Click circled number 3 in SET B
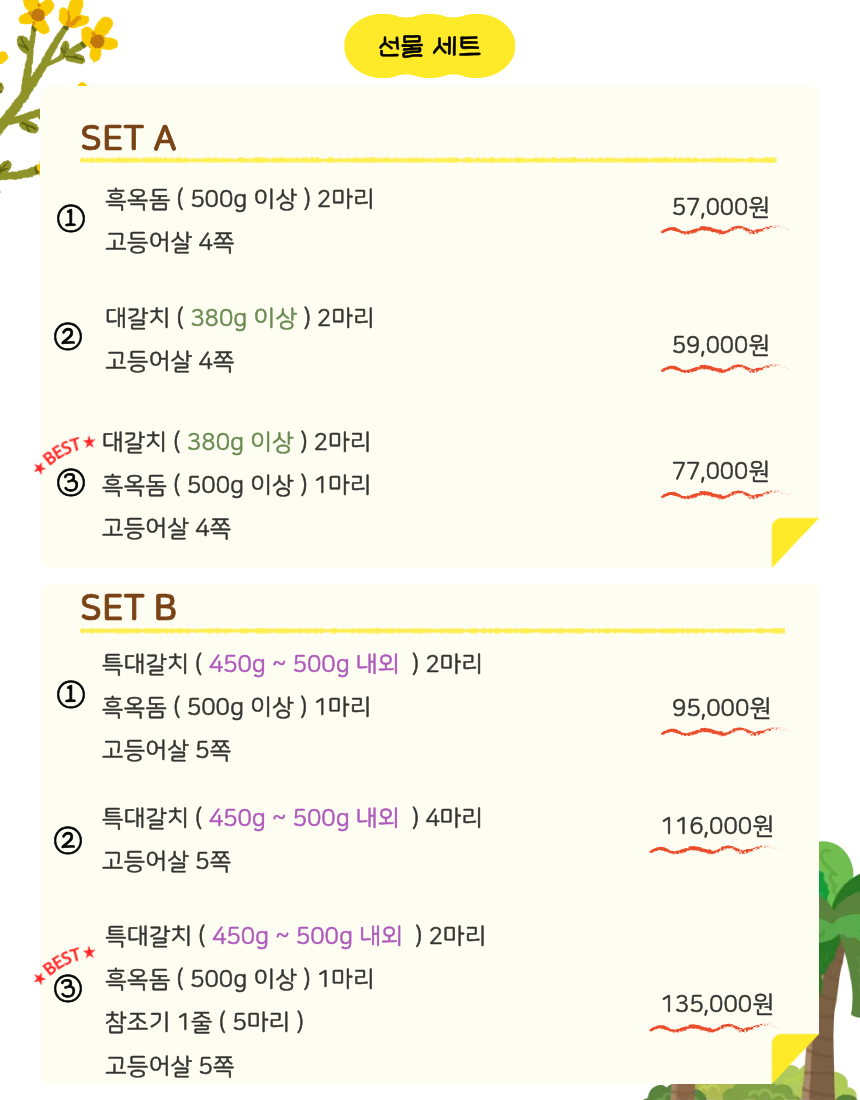Viewport: 860px width, 1100px height. tap(68, 990)
